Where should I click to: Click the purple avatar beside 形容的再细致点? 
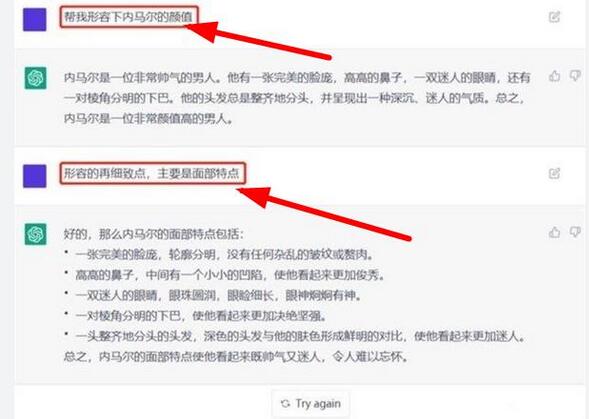[x=35, y=176]
